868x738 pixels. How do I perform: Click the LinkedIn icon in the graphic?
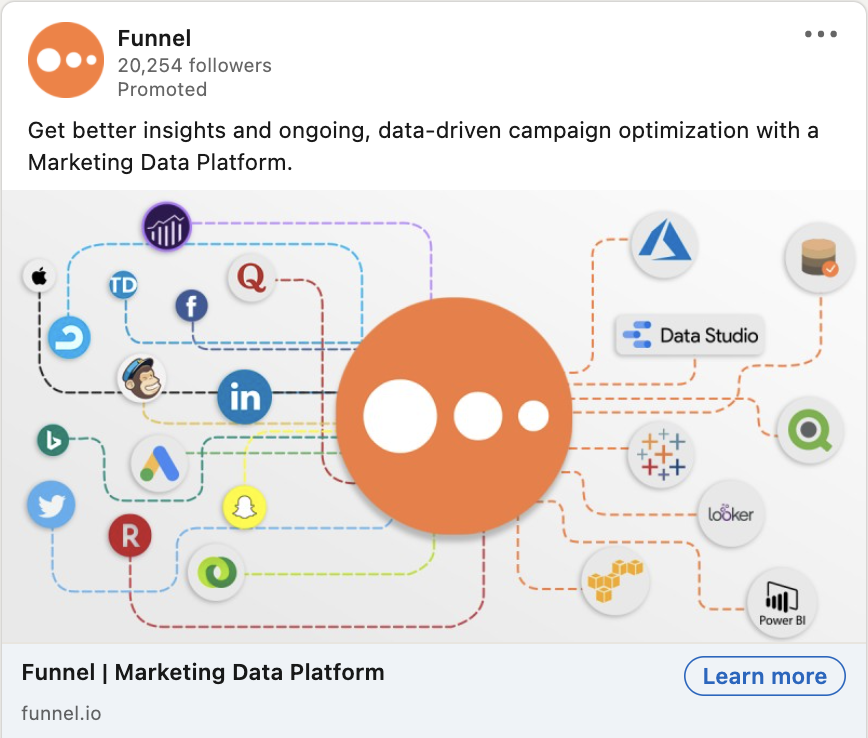click(x=245, y=397)
